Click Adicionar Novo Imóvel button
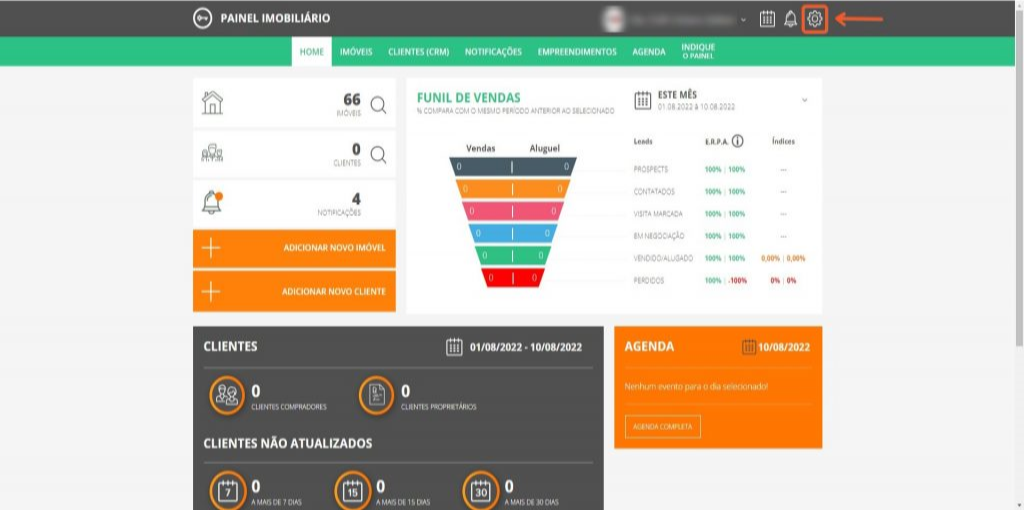1024x510 pixels. pos(294,248)
